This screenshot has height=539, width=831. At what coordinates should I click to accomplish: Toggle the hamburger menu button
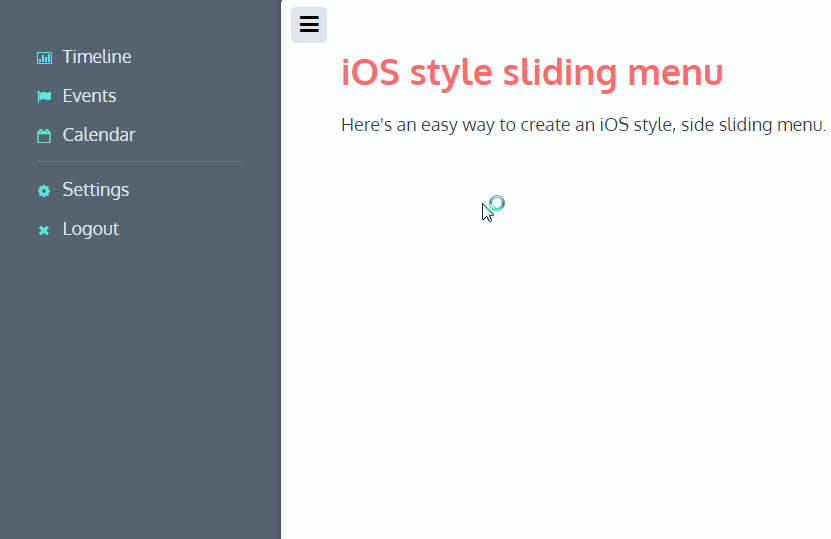click(309, 25)
